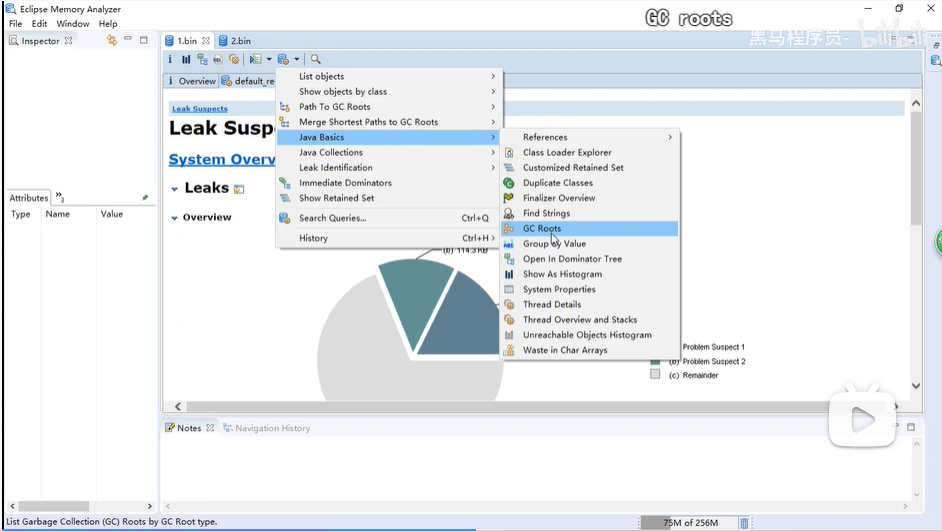Expand Show objects by class submenu
The width and height of the screenshot is (942, 531).
point(388,91)
